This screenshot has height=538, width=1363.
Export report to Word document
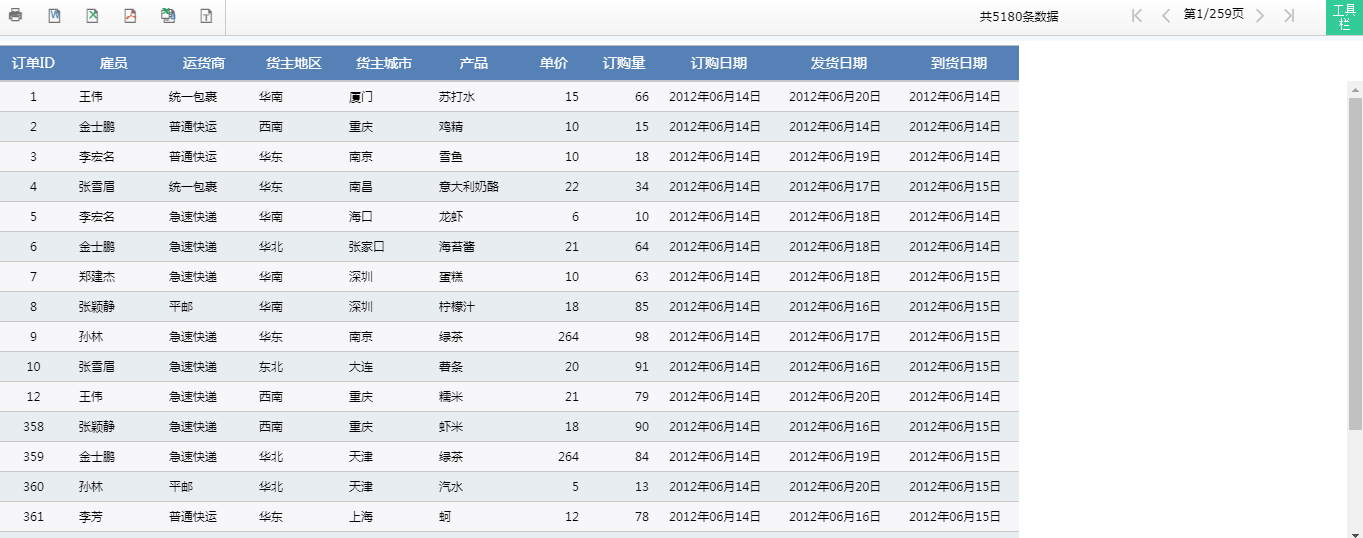click(x=54, y=16)
